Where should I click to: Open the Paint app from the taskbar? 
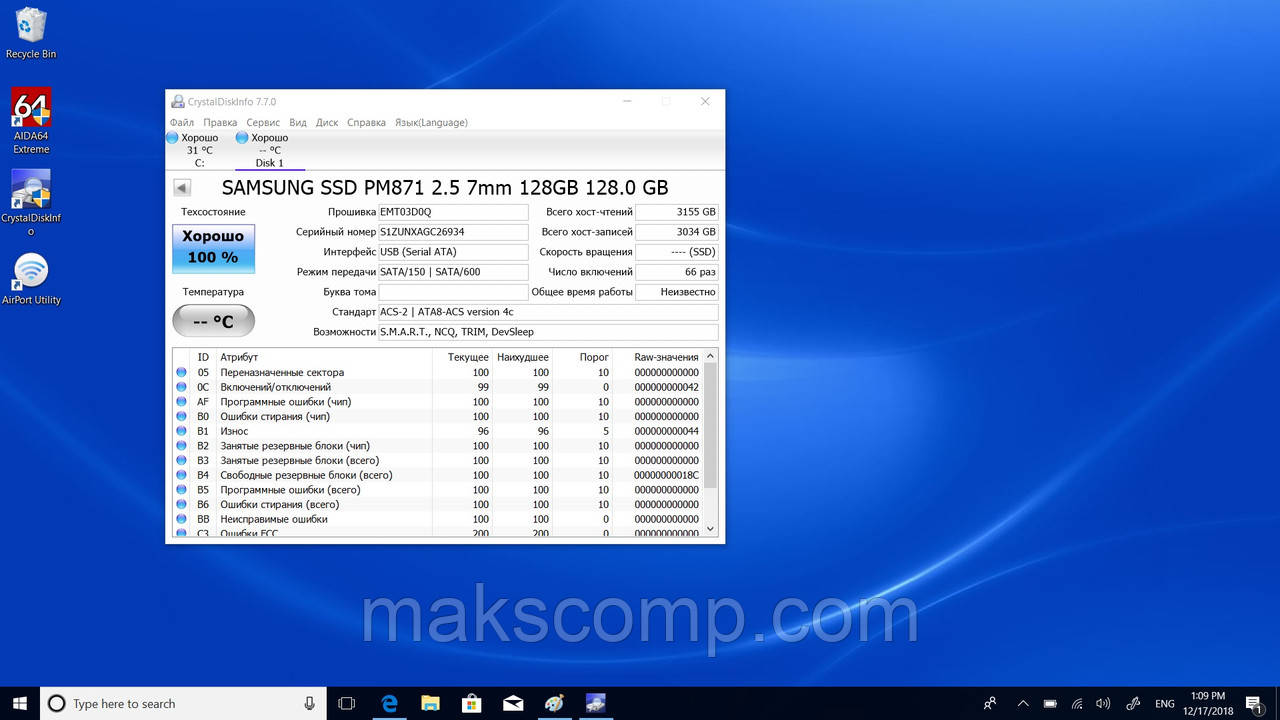[554, 703]
